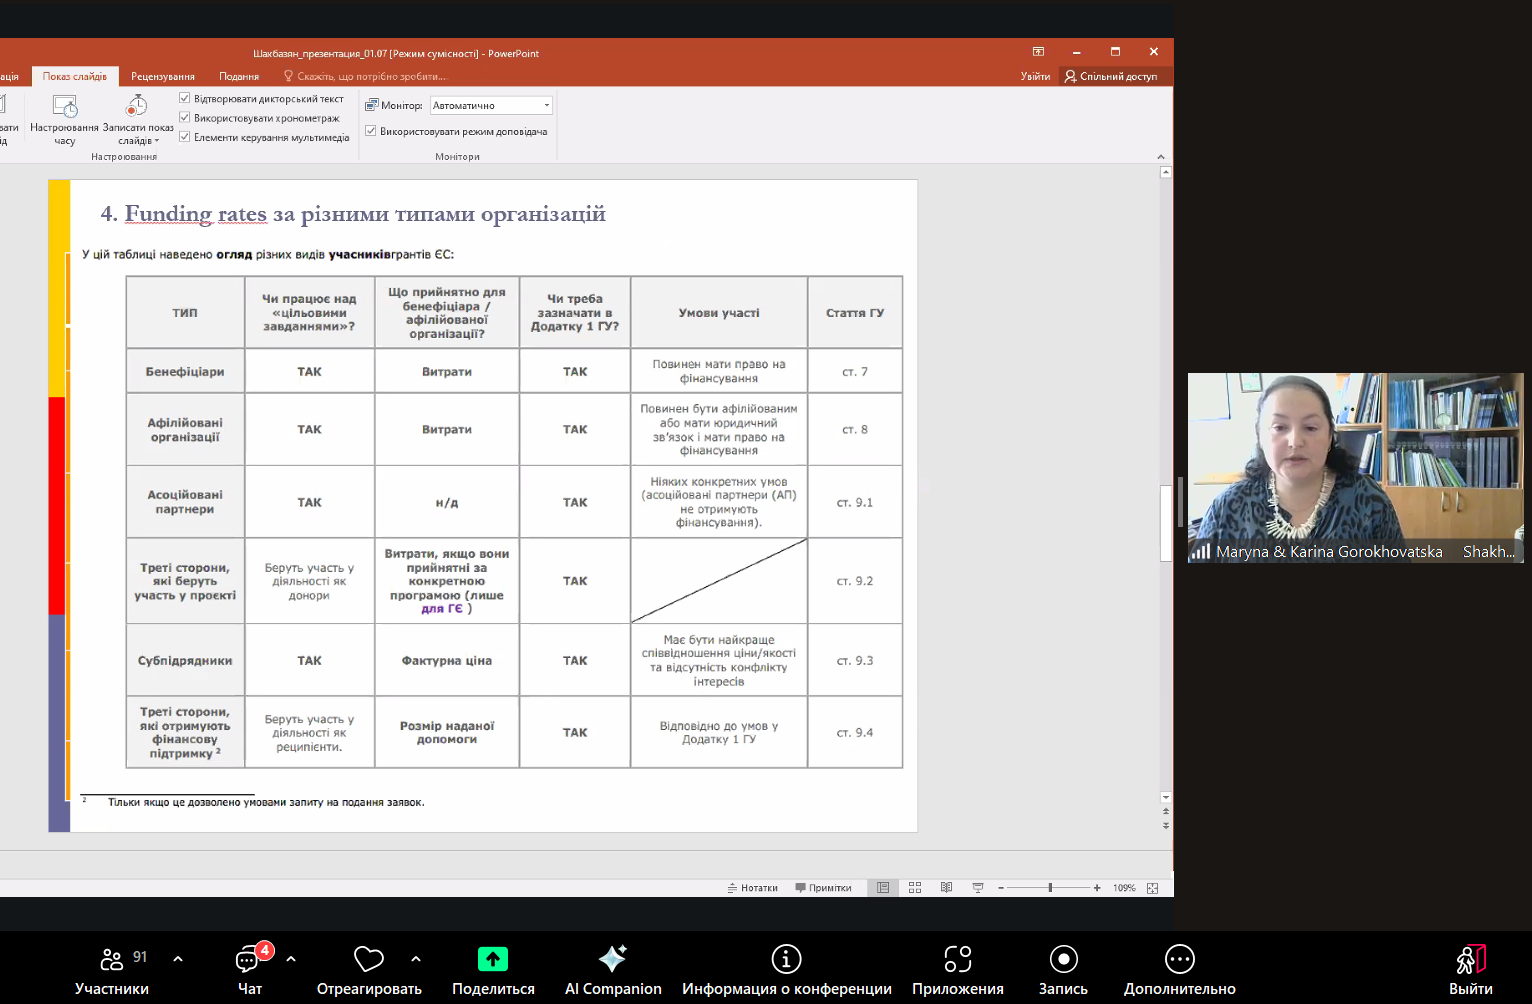Click the zoom slider in PowerPoint status bar
This screenshot has height=1004, width=1532.
(1049, 888)
